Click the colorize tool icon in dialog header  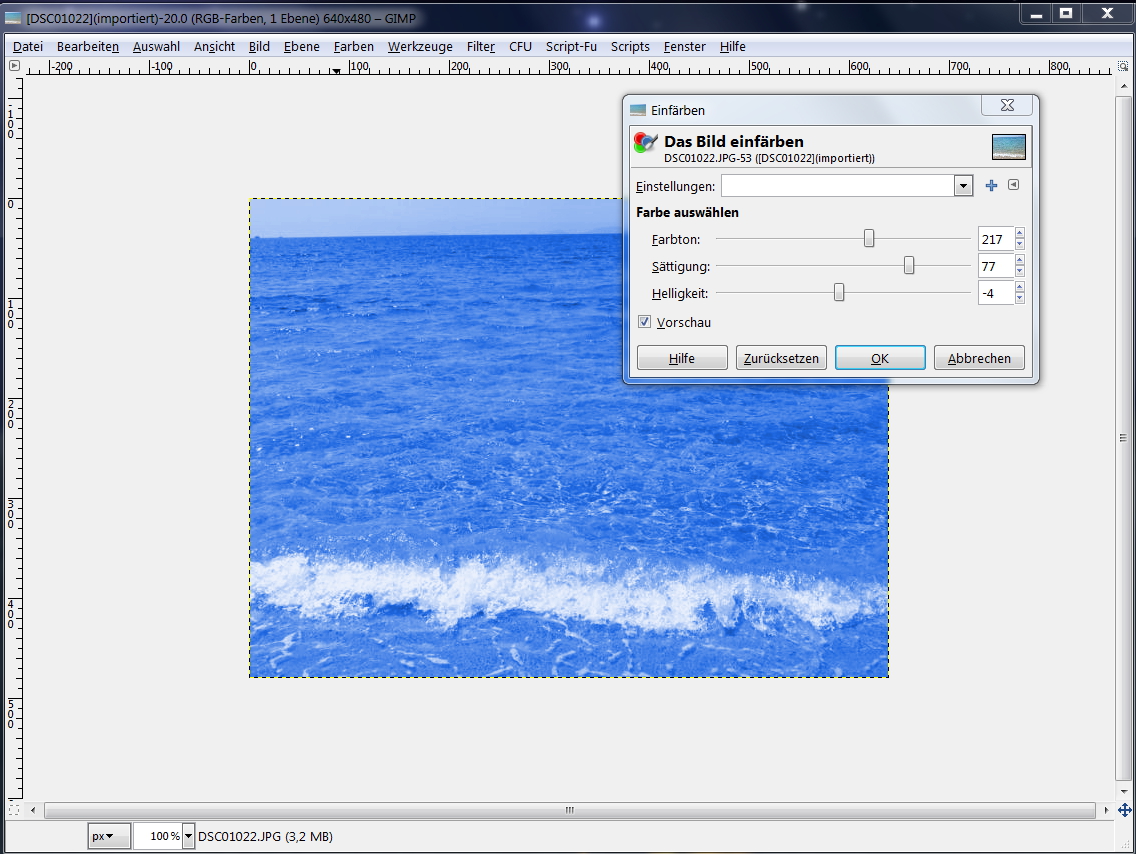[x=645, y=143]
